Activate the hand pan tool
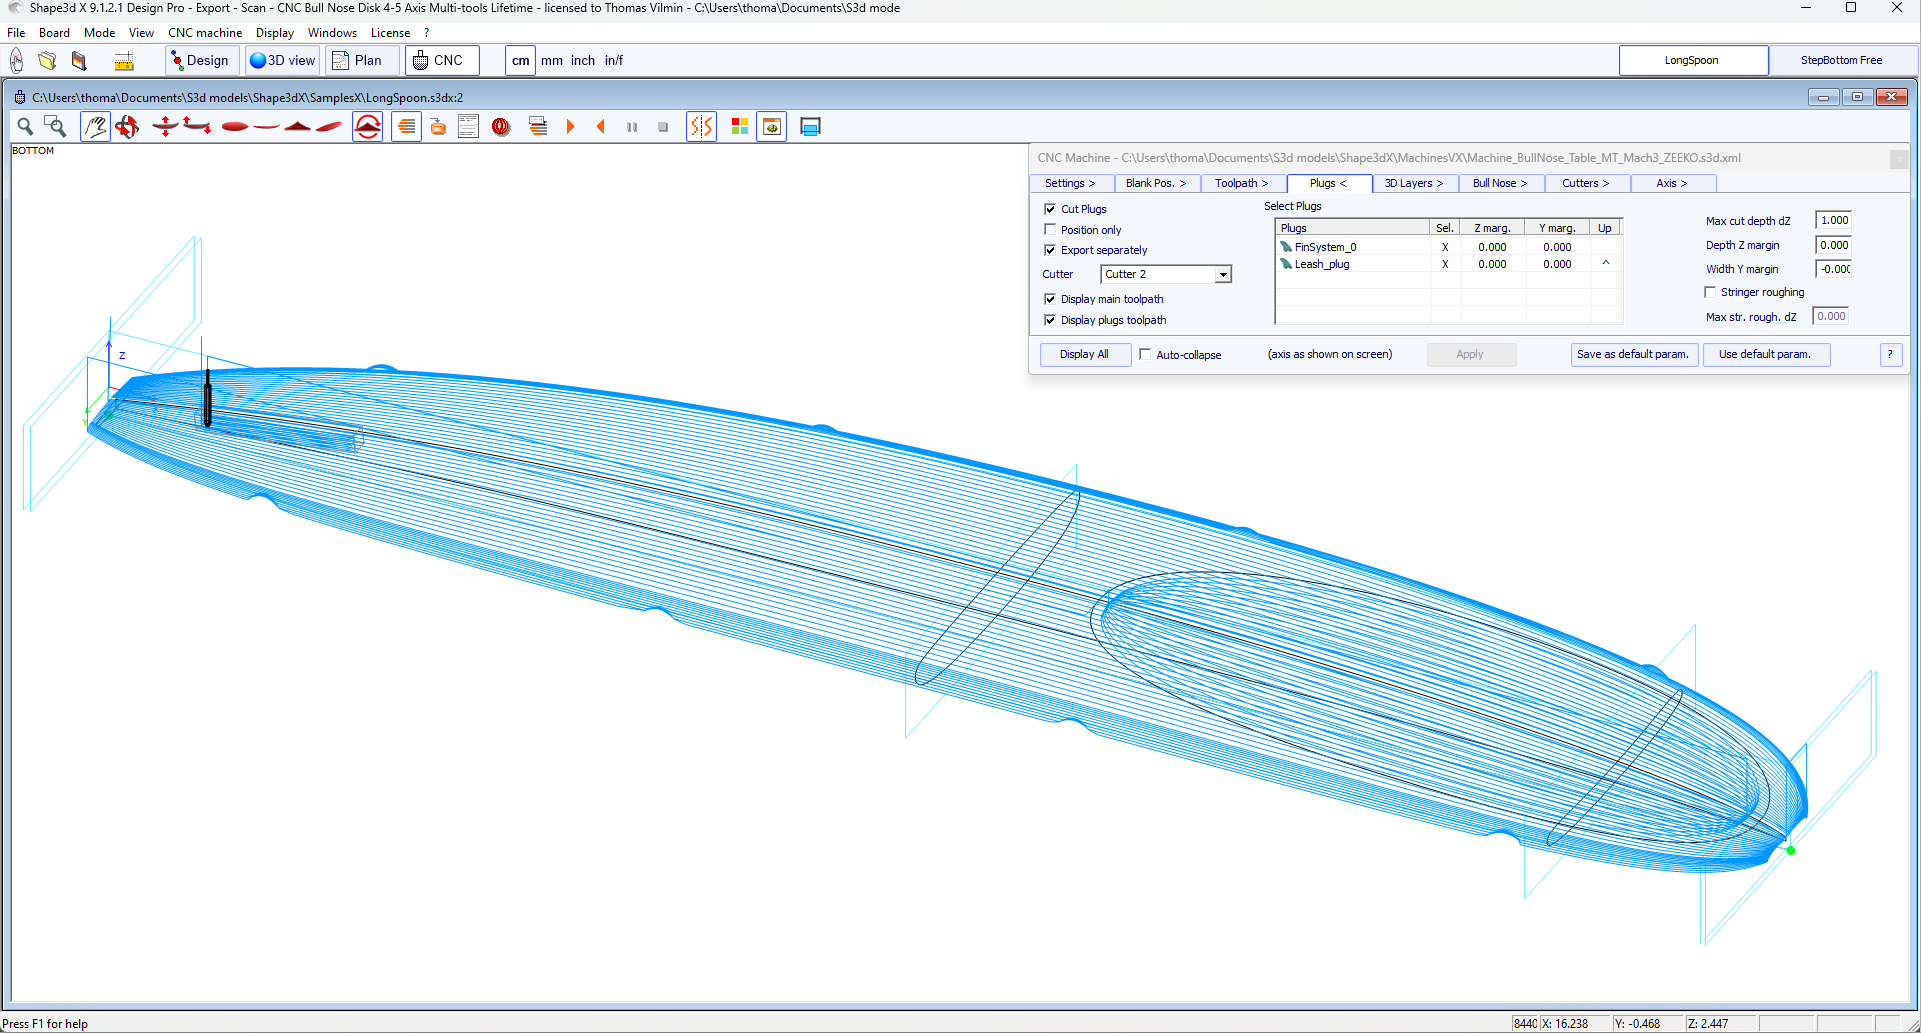 click(95, 127)
